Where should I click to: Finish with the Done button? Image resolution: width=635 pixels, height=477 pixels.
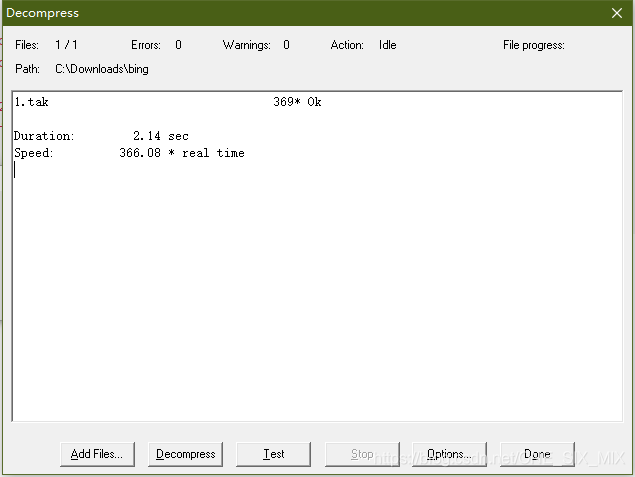(537, 454)
